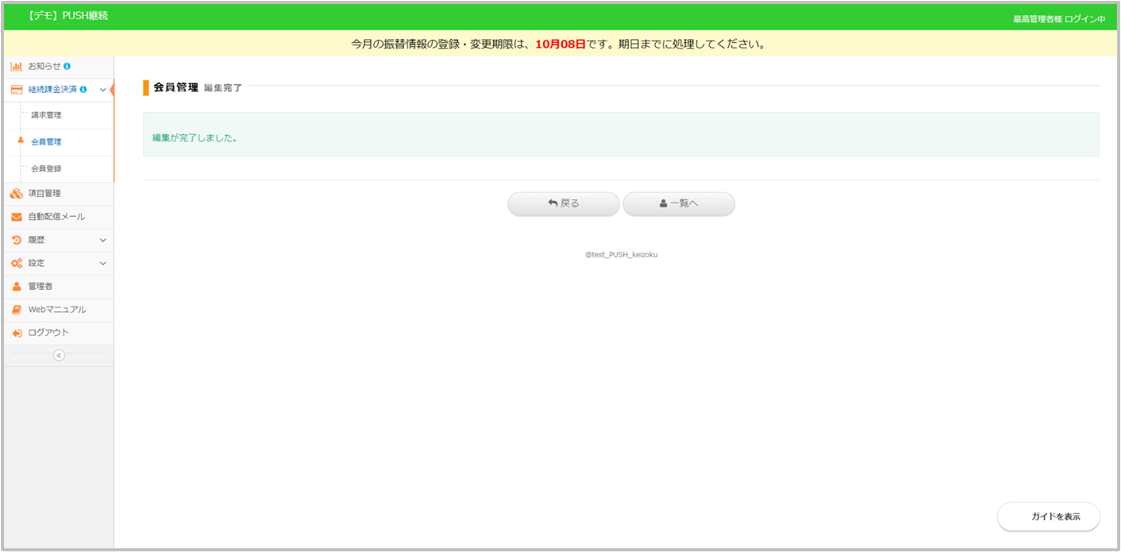Click the info badge next to お知らせ

(67, 66)
